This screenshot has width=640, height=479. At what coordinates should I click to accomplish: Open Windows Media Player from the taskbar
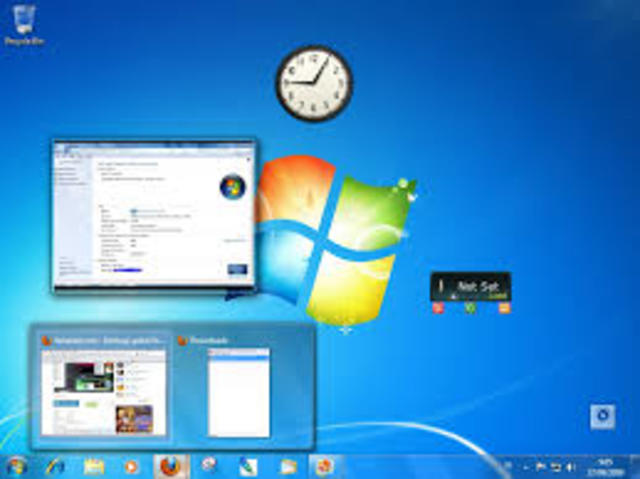[x=131, y=466]
